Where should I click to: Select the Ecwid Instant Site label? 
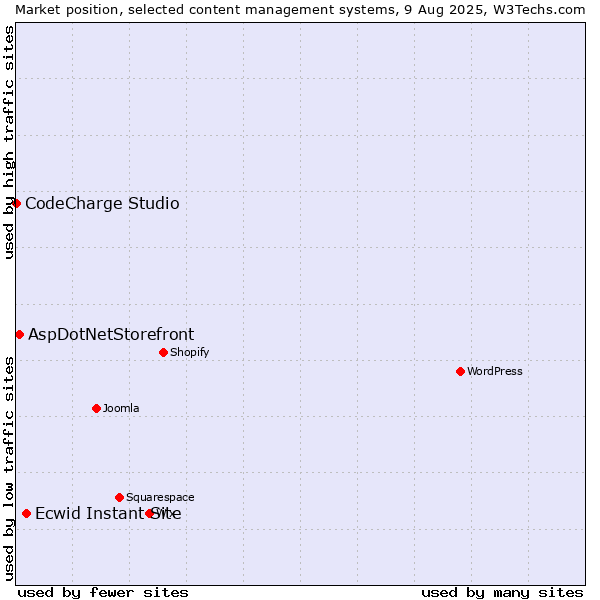pos(108,514)
